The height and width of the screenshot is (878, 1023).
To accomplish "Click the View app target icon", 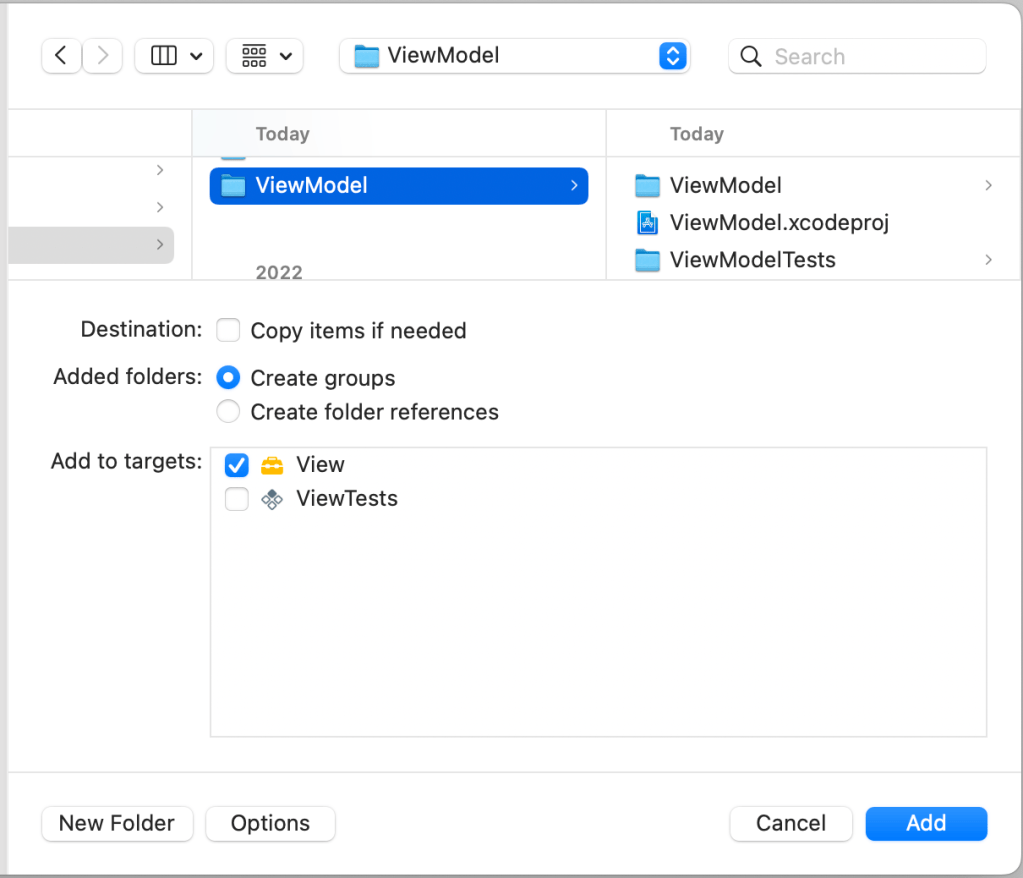I will point(271,465).
